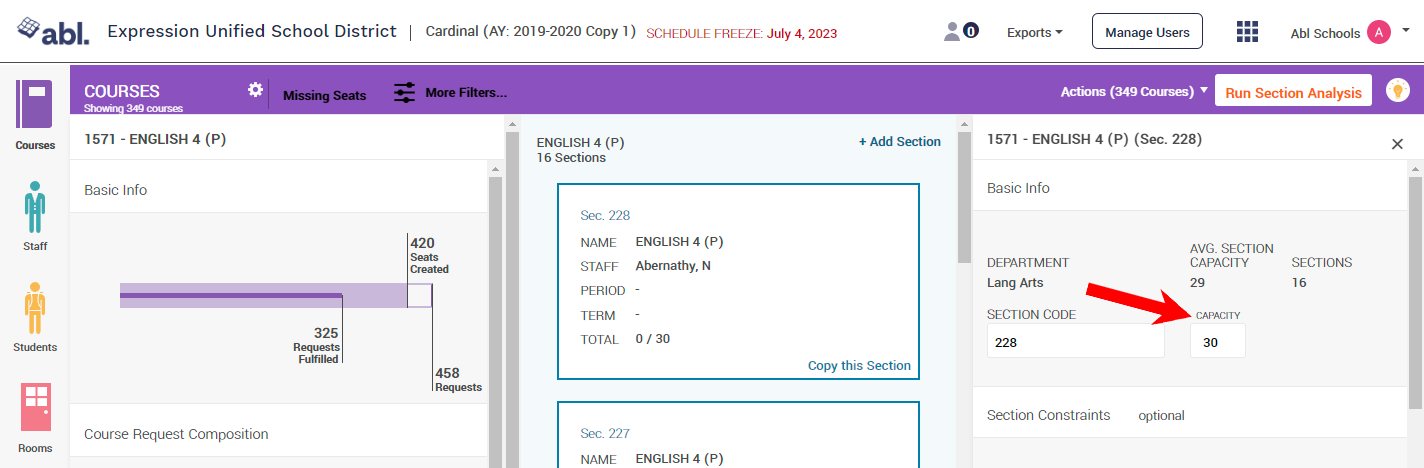
Task: Click the lightbulb tips icon
Action: click(x=1397, y=91)
